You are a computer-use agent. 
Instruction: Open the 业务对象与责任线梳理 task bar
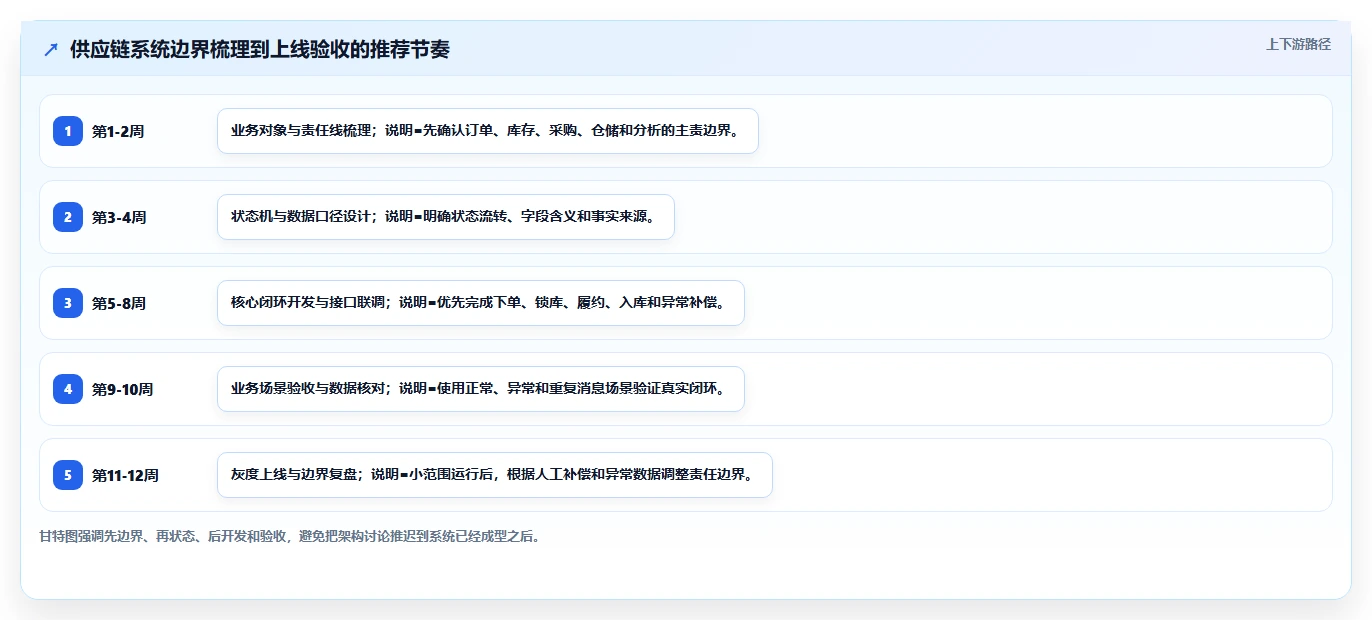click(x=488, y=131)
